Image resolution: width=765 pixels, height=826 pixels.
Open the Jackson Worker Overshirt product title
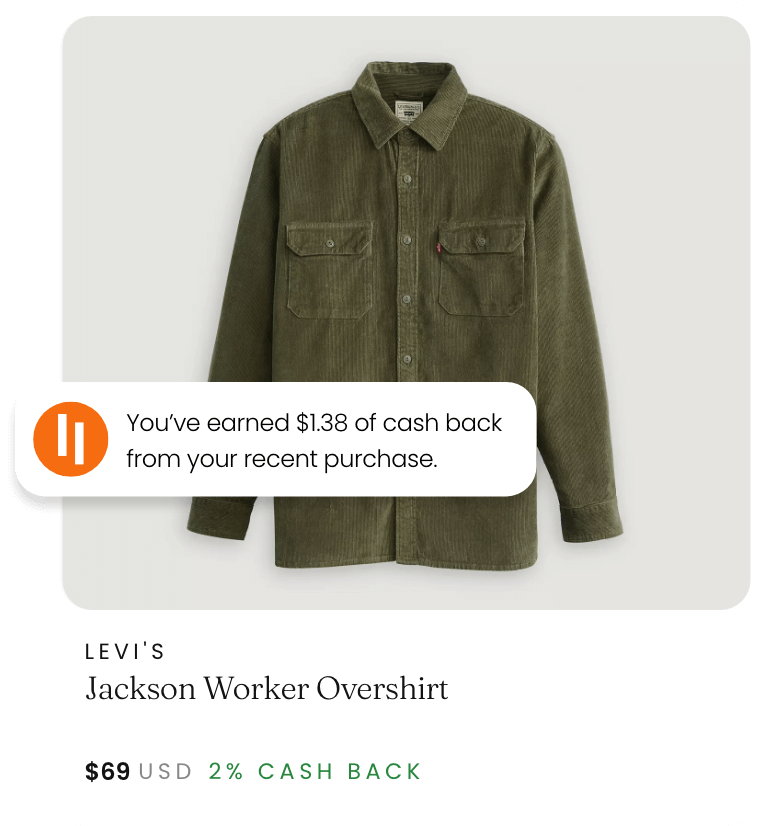(267, 689)
